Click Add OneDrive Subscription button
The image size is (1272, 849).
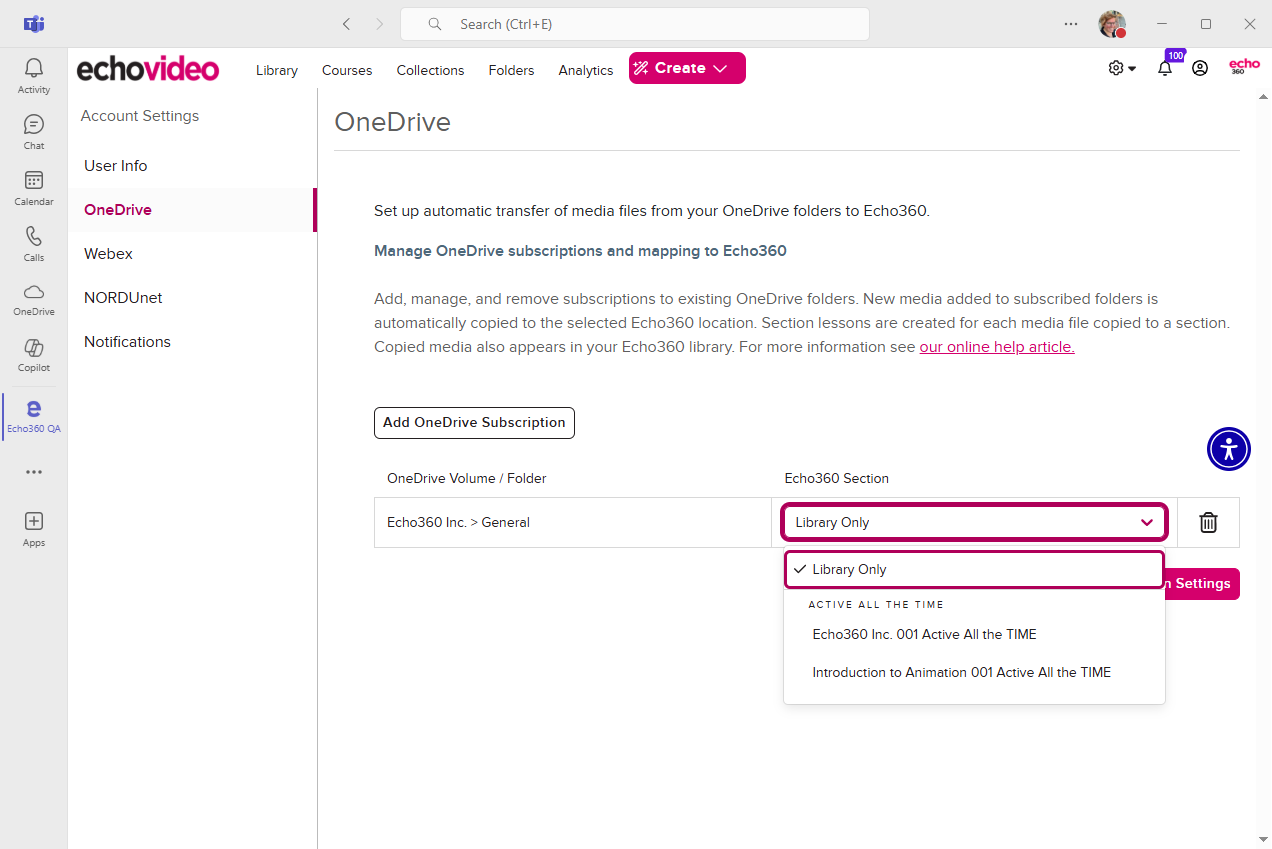click(x=474, y=422)
